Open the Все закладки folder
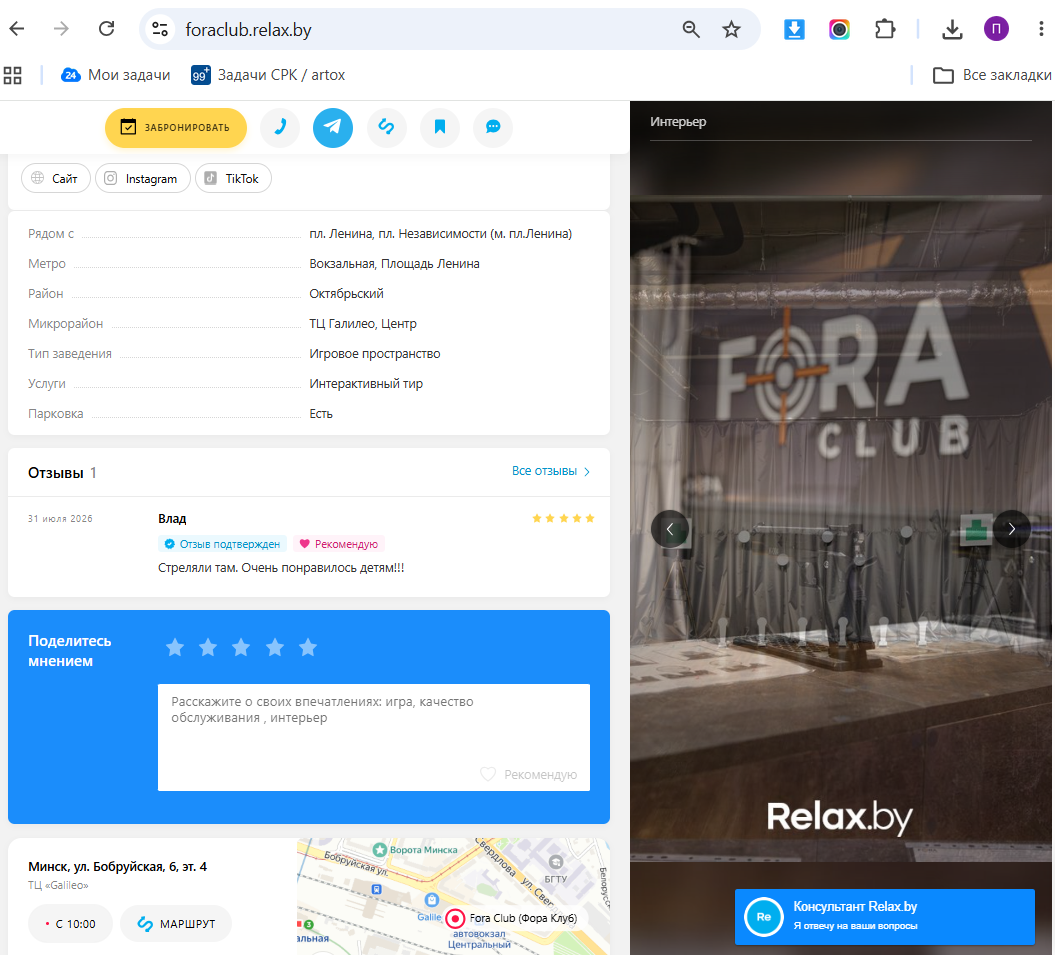The width and height of the screenshot is (1055, 955). tap(992, 75)
